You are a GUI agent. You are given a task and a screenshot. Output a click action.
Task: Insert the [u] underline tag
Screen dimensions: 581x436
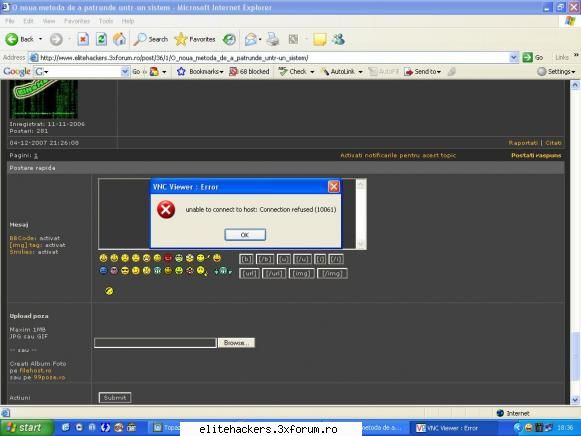coord(284,259)
